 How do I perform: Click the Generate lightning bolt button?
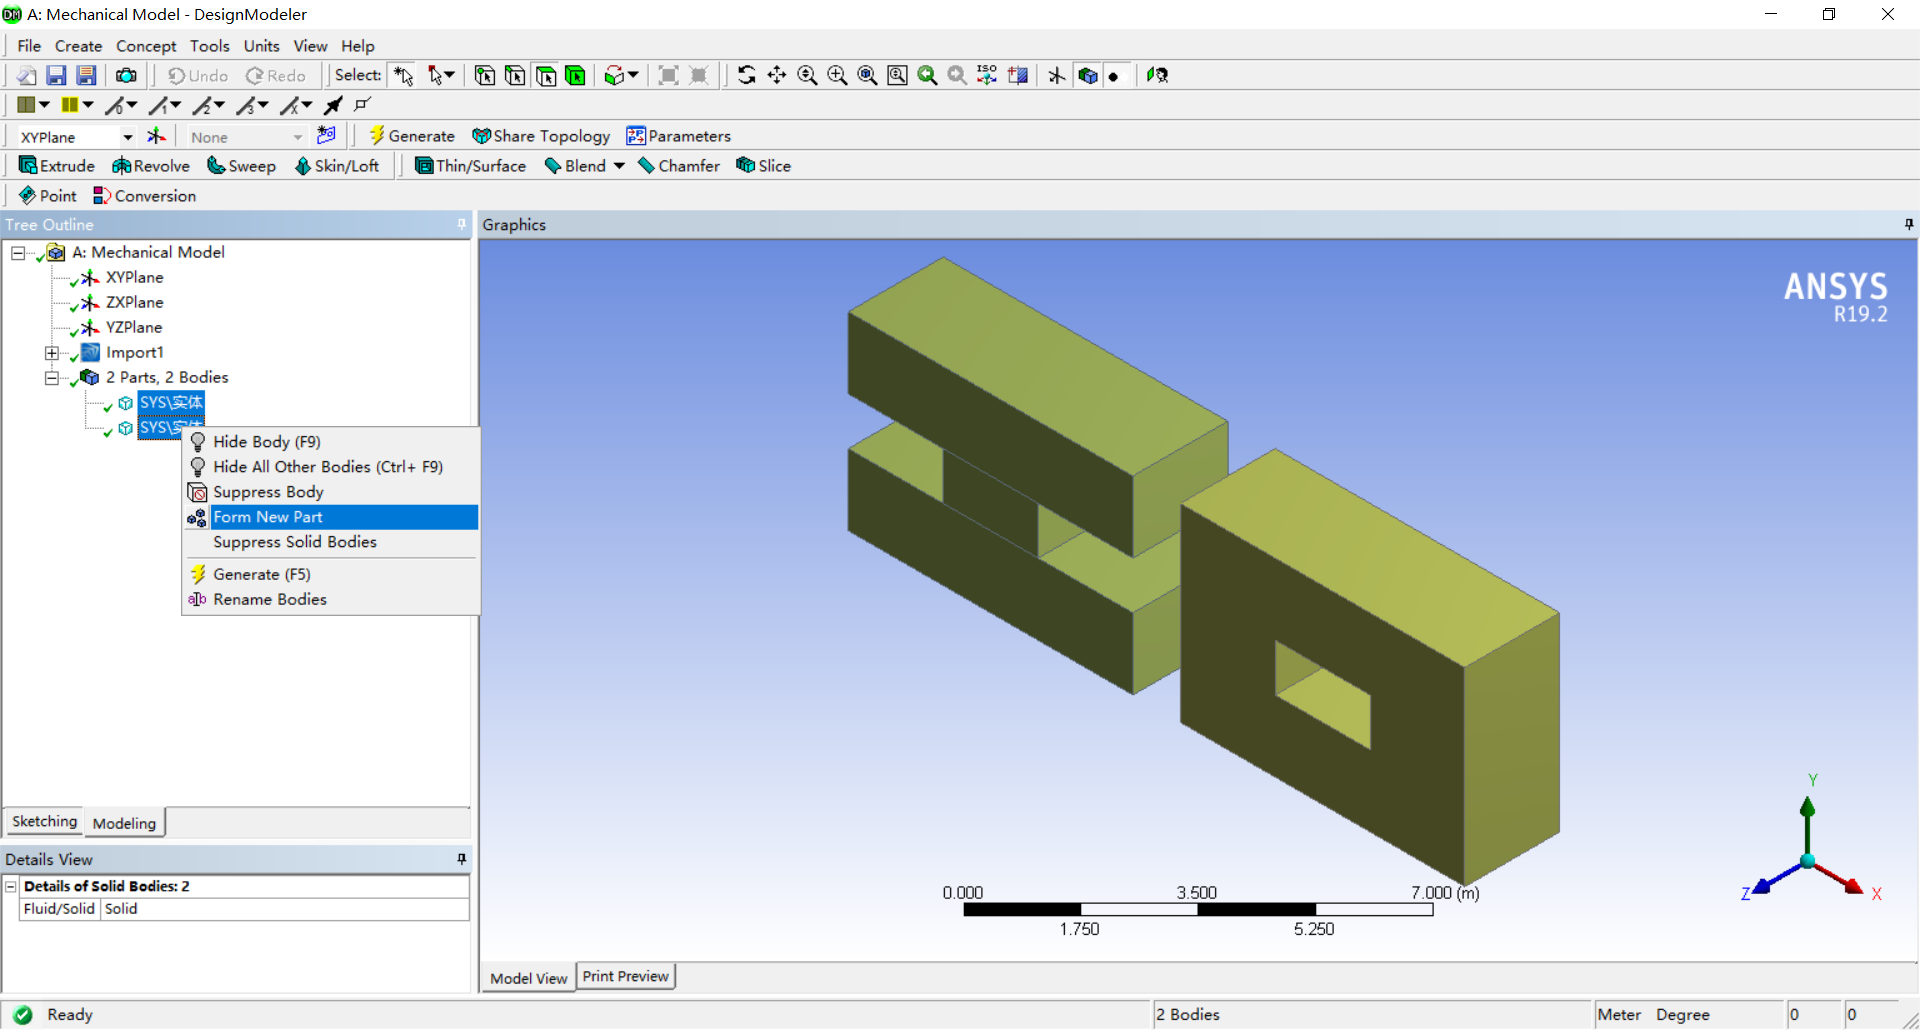click(x=412, y=136)
